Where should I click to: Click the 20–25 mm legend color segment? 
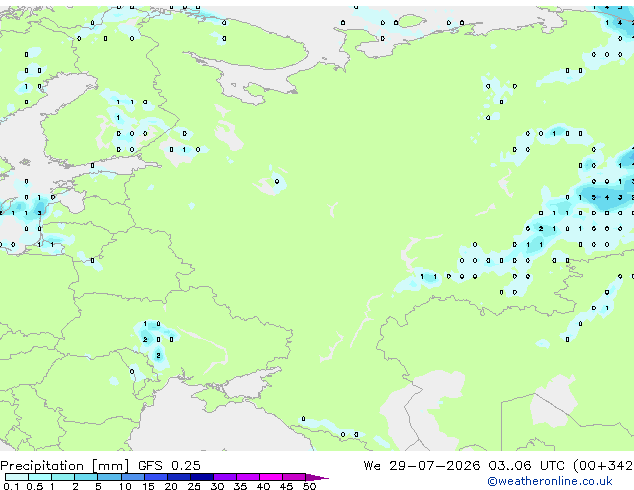pyautogui.click(x=179, y=477)
